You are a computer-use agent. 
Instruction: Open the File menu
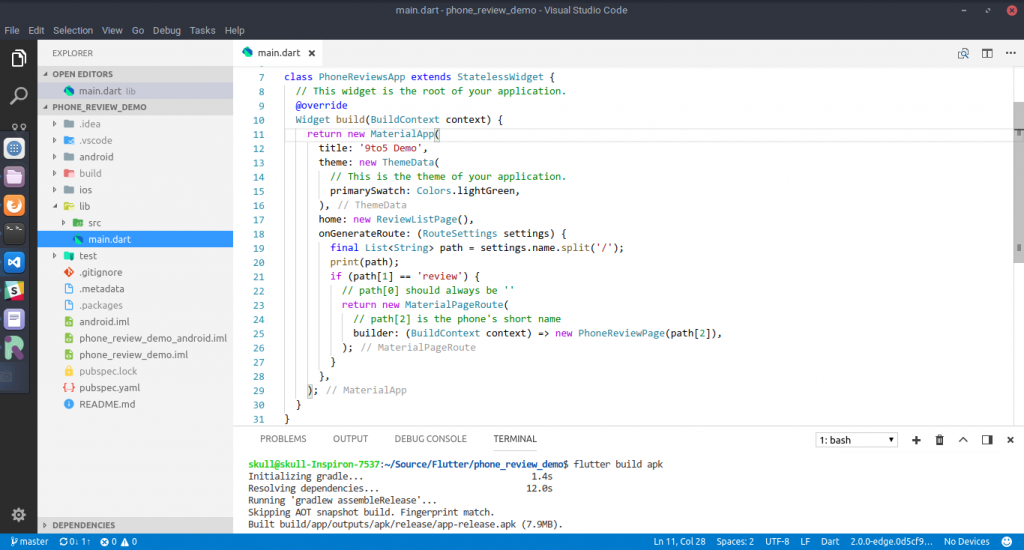pyautogui.click(x=12, y=30)
